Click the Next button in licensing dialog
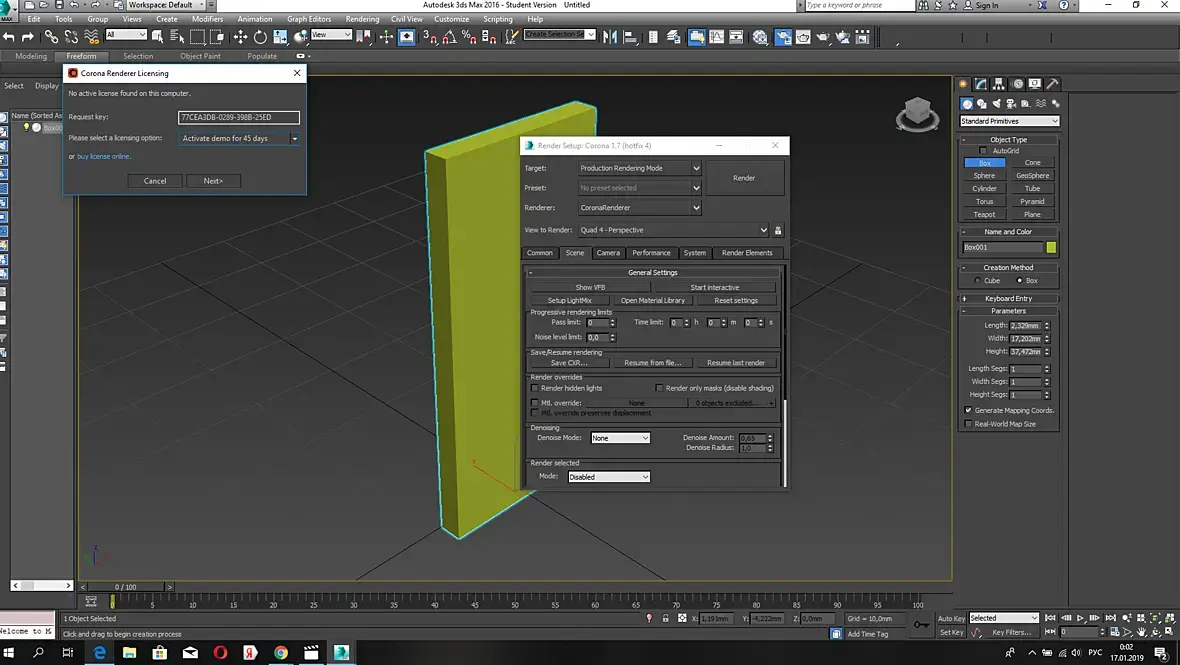1180x665 pixels. (213, 181)
